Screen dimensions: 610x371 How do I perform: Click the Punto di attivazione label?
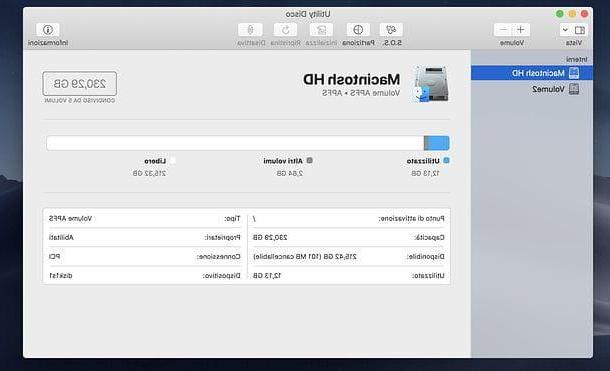(x=411, y=219)
